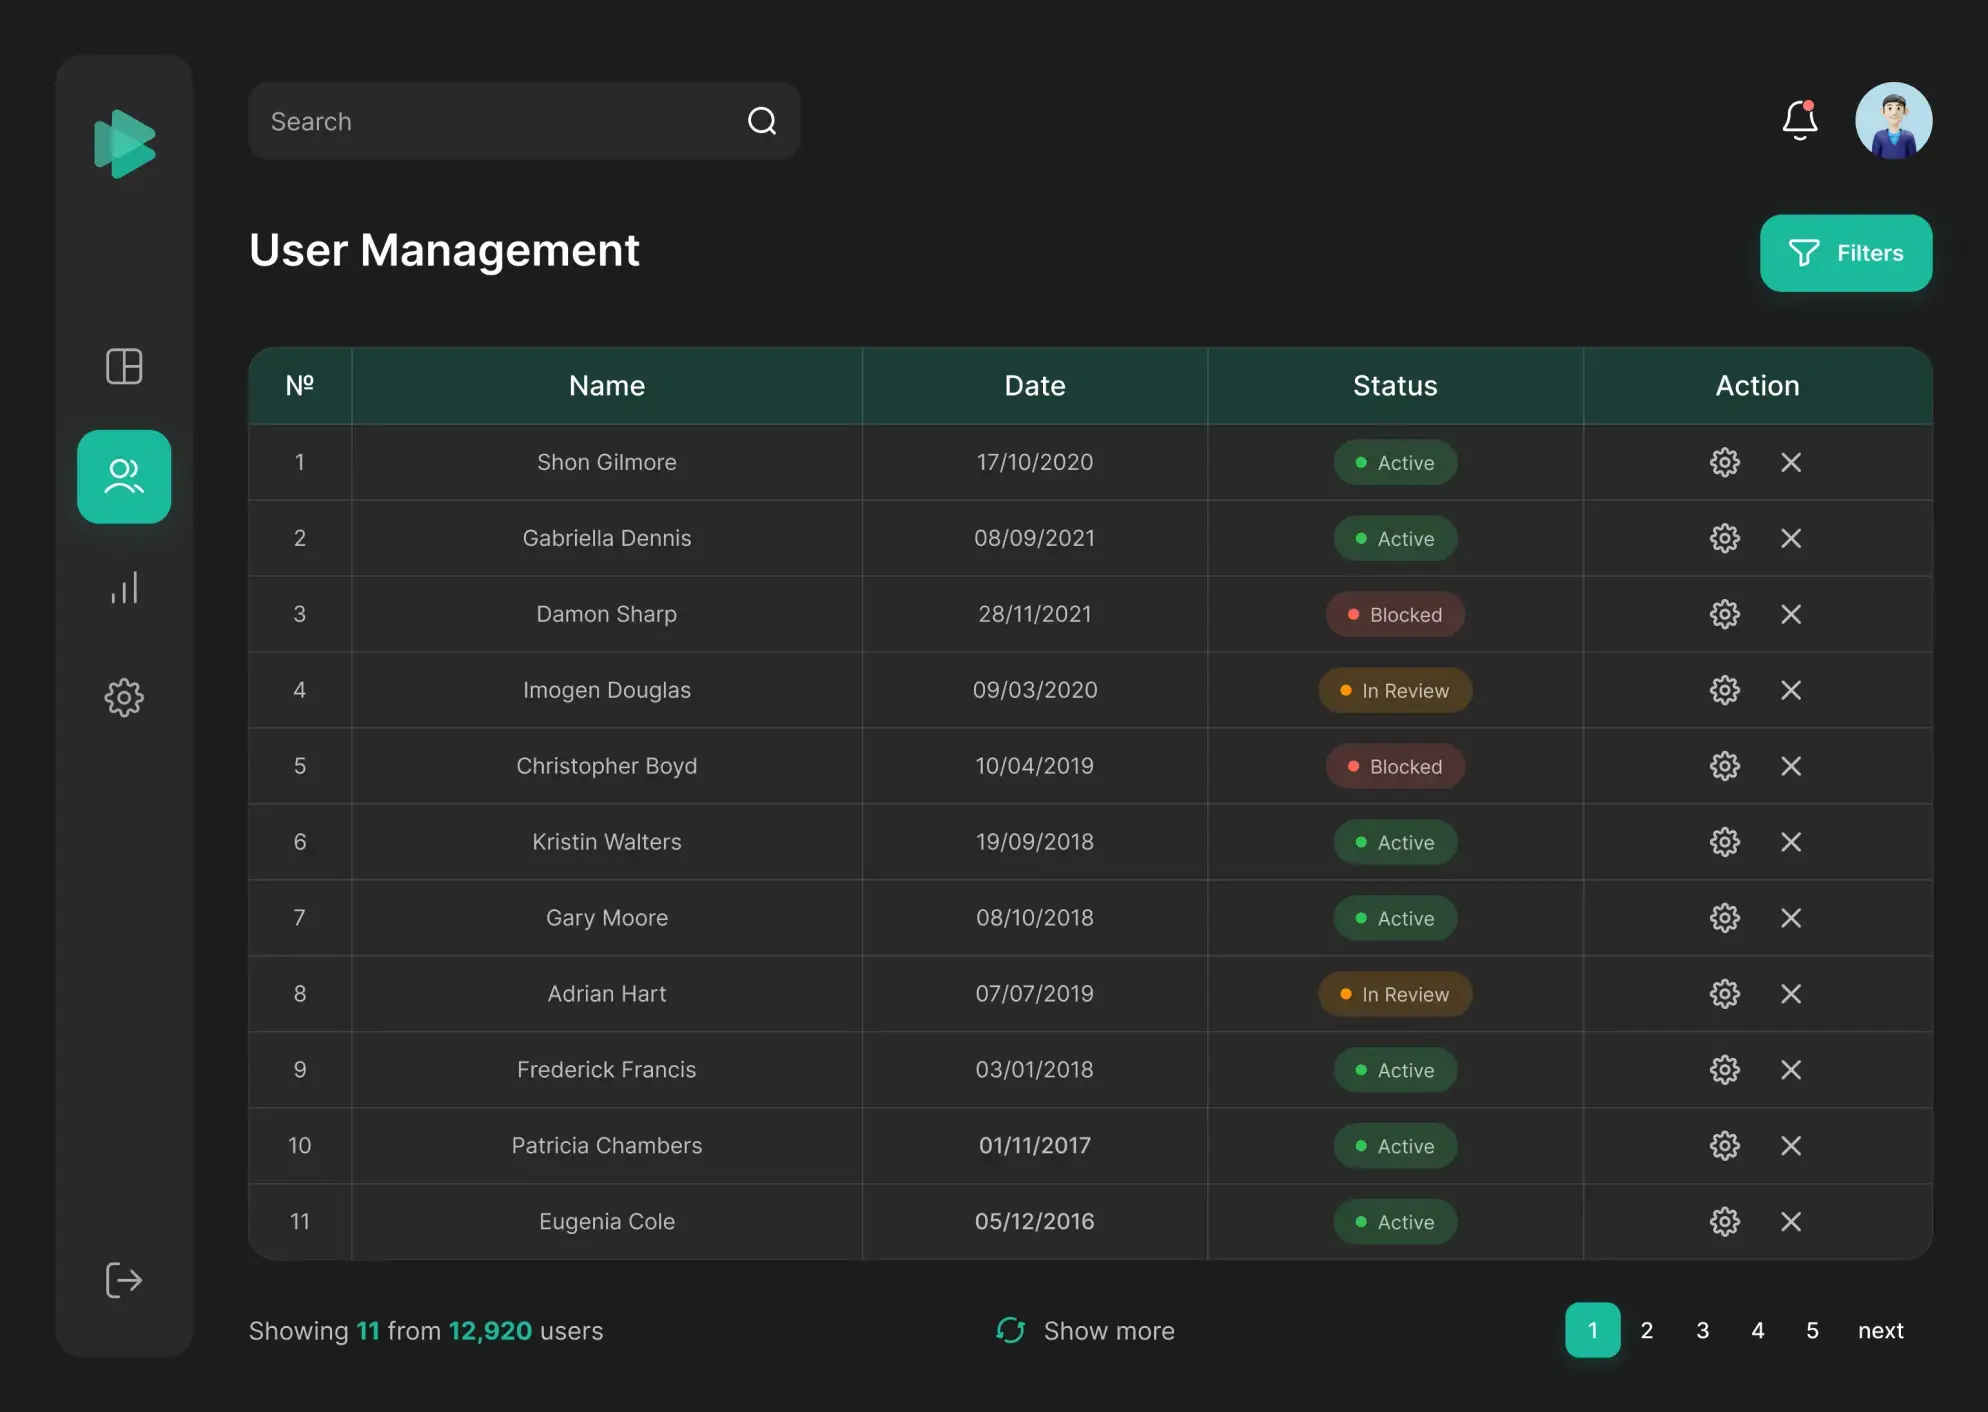
Task: Click the logout icon at sidebar bottom
Action: coord(124,1280)
